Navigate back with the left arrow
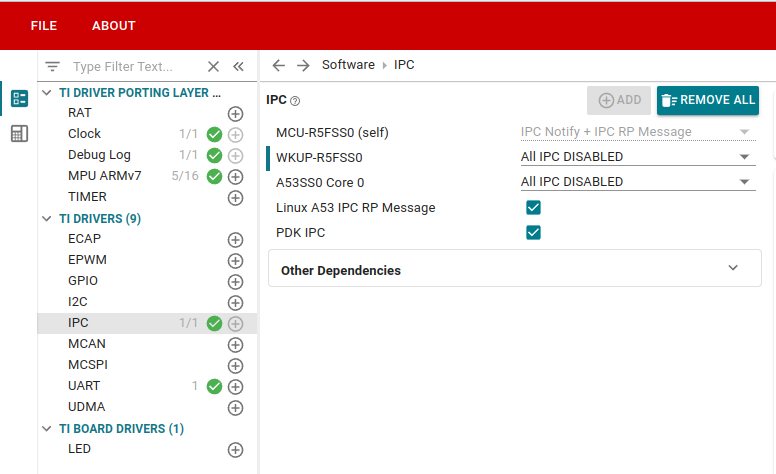 coord(279,65)
